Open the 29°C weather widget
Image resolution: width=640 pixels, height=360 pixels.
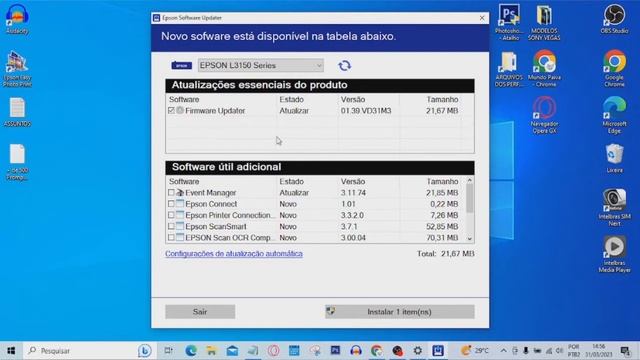pos(474,351)
